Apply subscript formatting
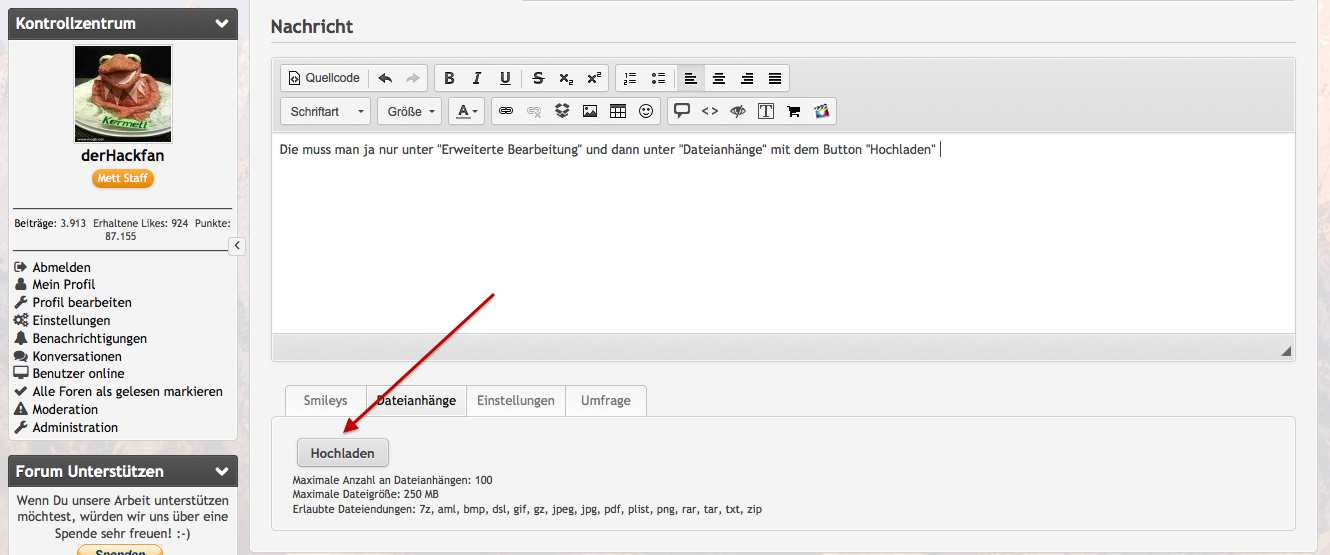This screenshot has width=1330, height=555. coord(566,78)
